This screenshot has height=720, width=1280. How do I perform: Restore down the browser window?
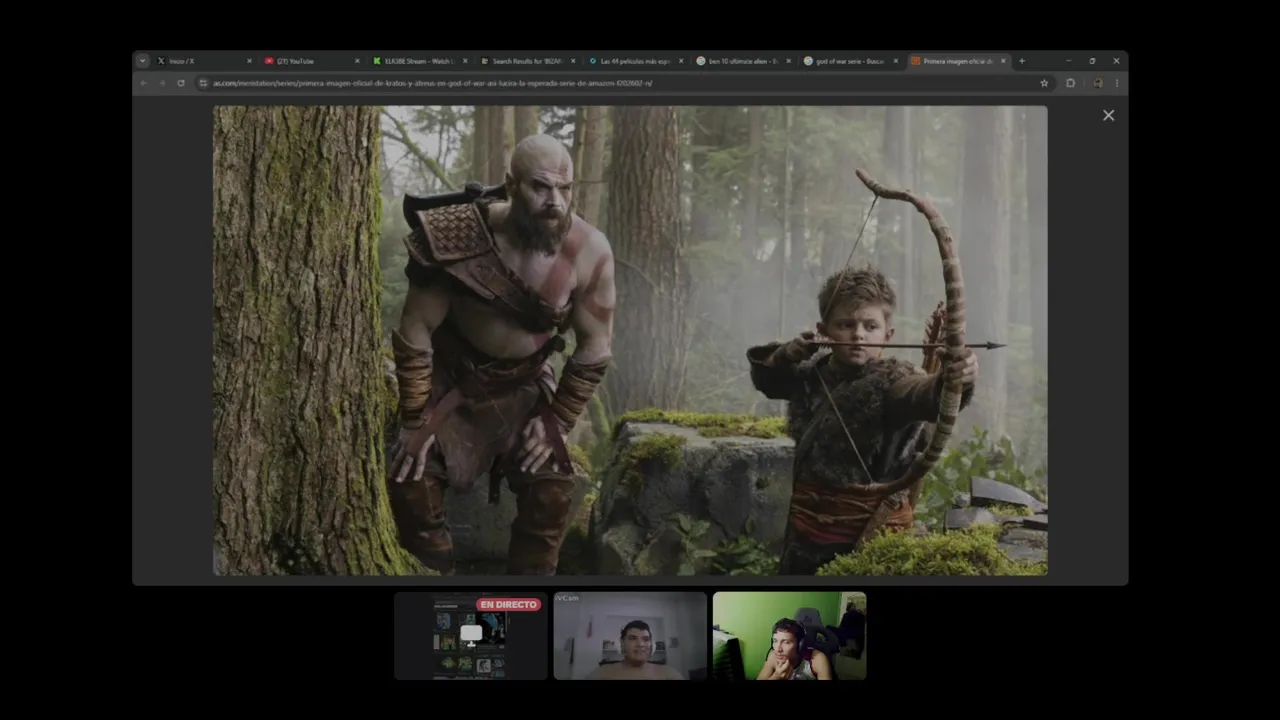1092,61
